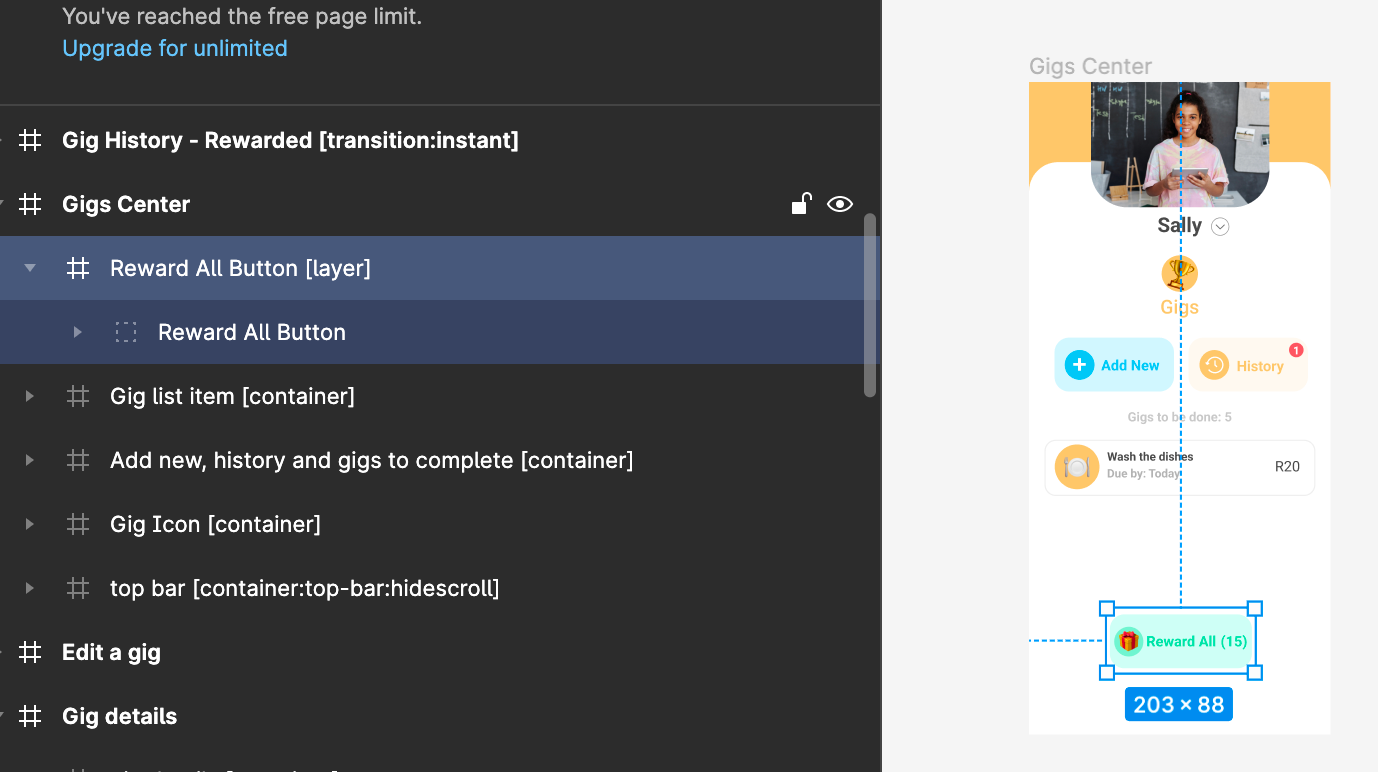Select Gig History - Rewarded layer name

[x=290, y=140]
